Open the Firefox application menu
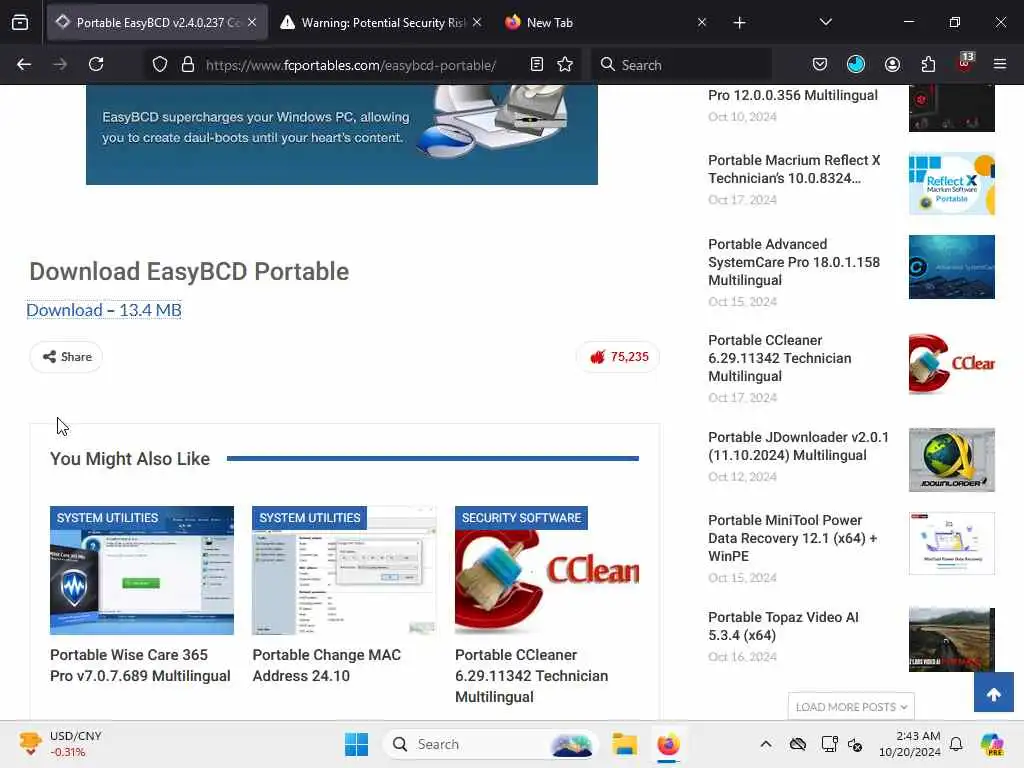 tap(1000, 64)
